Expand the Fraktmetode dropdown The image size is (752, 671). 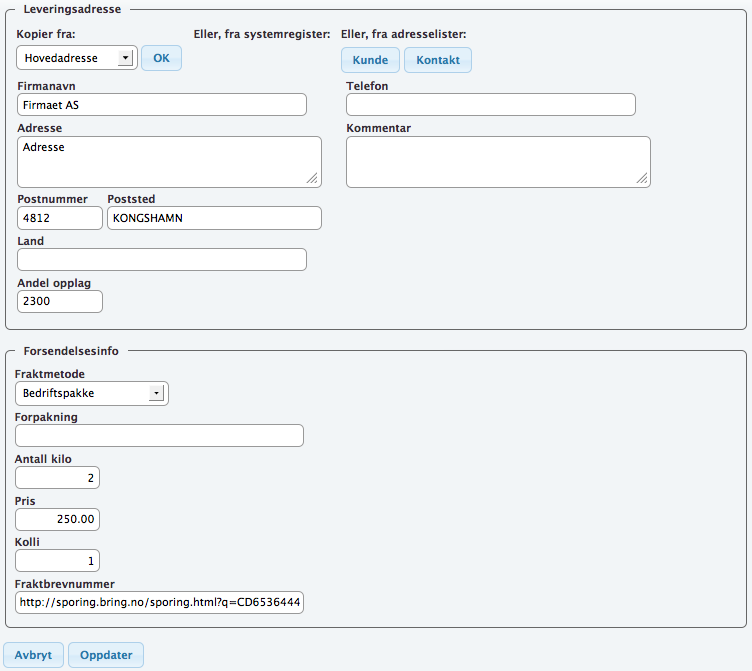[x=92, y=393]
